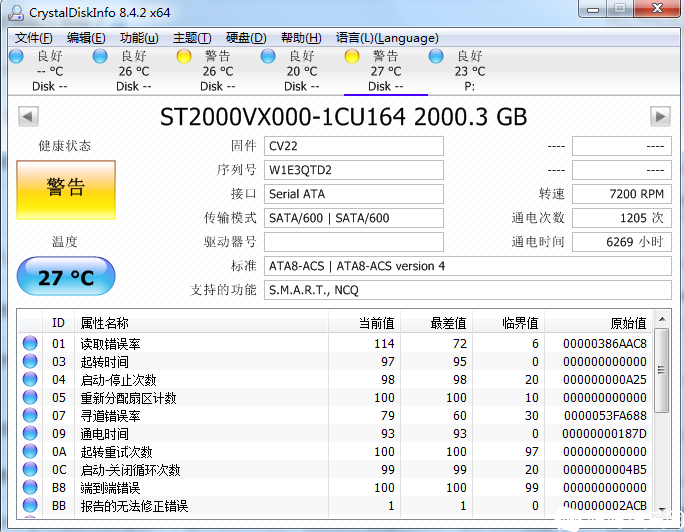Screen dimensions: 684x532
Task: Open the 主题(T) menu
Action: (x=192, y=38)
